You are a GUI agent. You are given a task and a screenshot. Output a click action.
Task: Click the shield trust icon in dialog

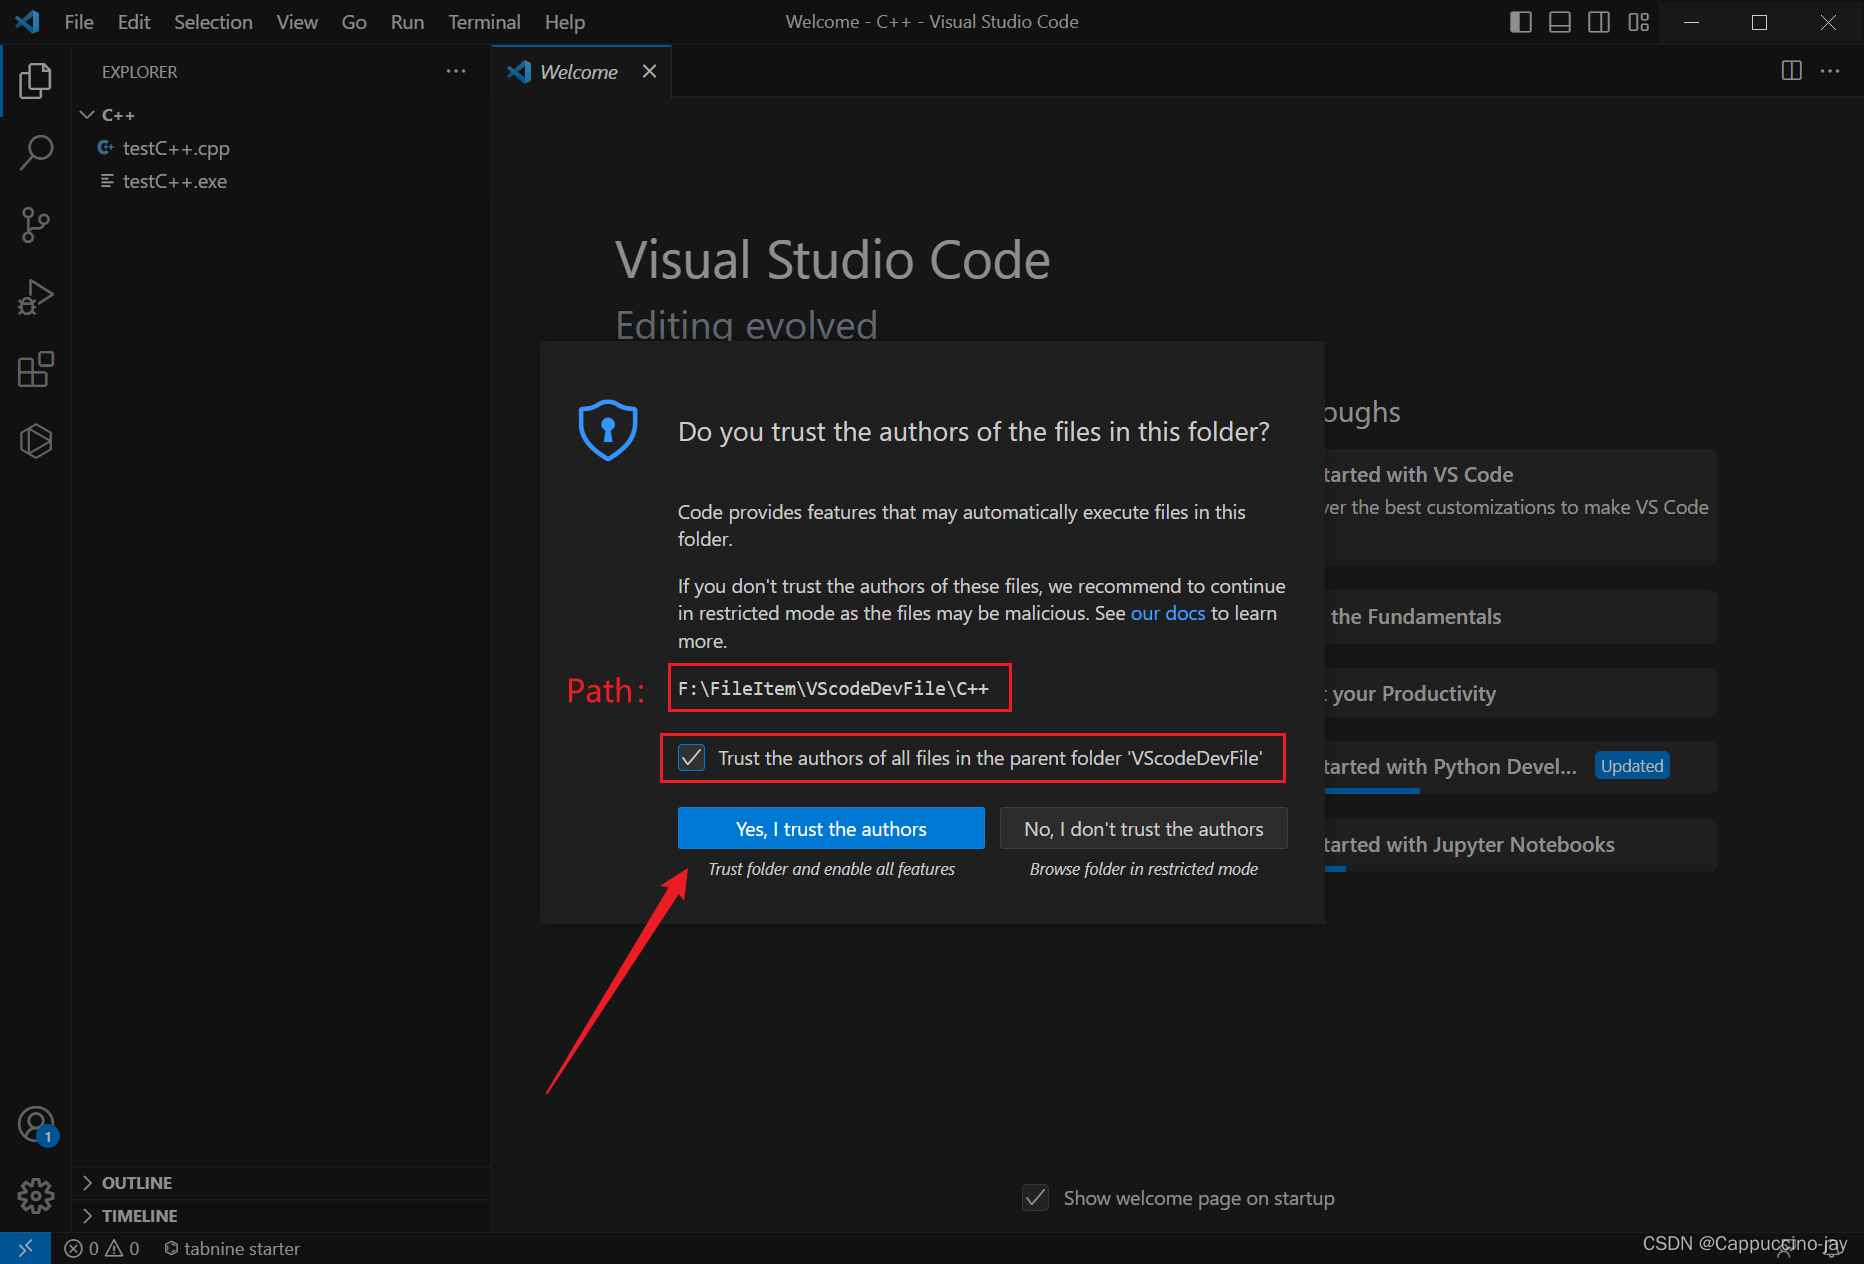[608, 430]
